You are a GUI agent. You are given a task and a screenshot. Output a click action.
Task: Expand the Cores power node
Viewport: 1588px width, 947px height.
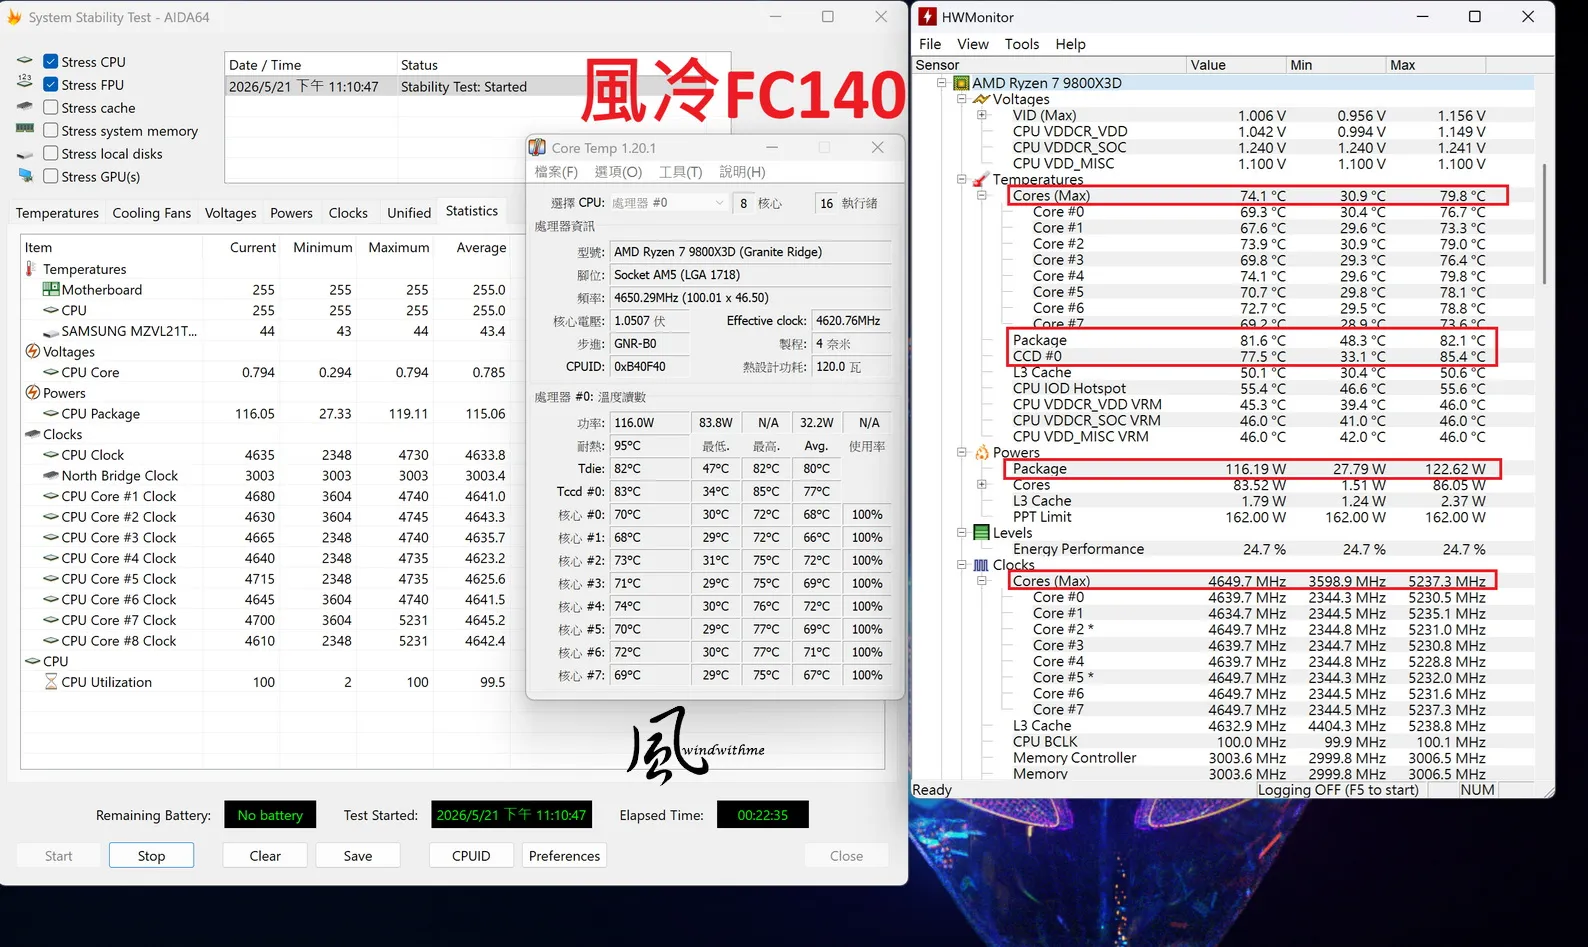click(x=981, y=484)
